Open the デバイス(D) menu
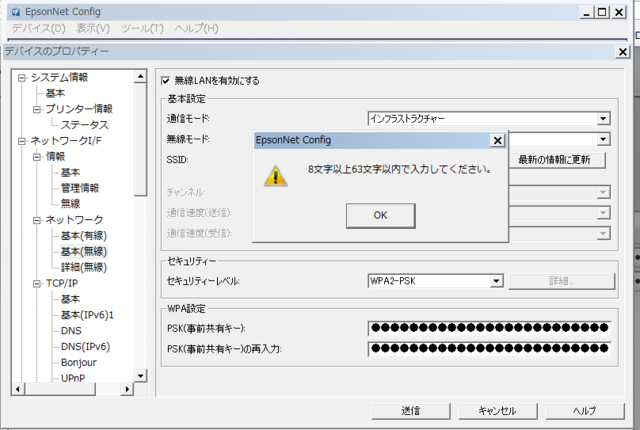Screen dimensions: 640x430 point(39,29)
